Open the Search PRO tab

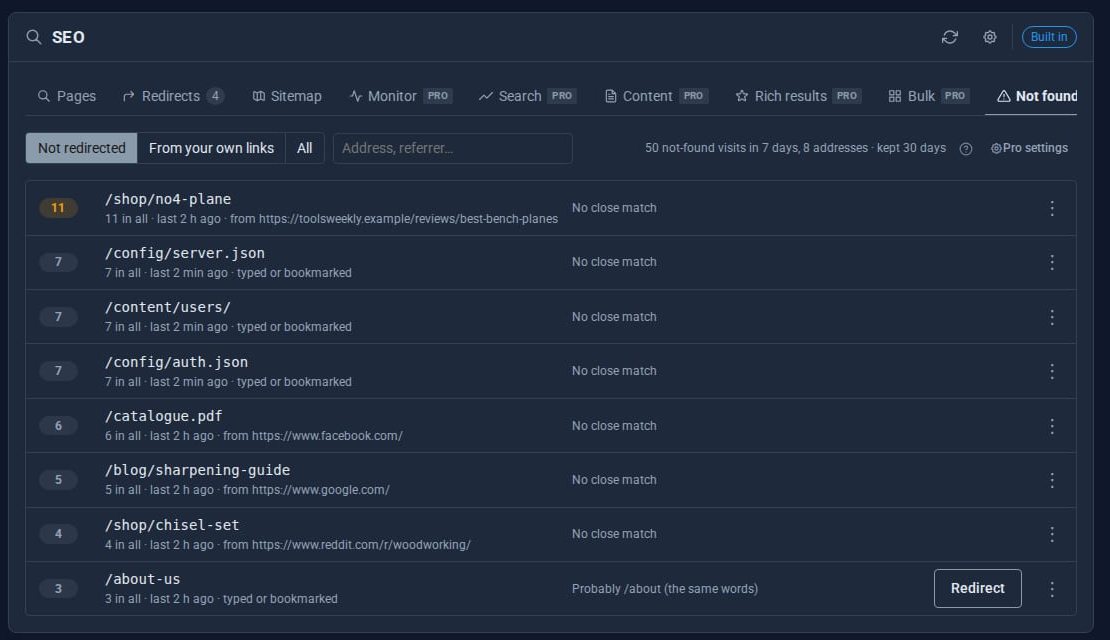527,96
